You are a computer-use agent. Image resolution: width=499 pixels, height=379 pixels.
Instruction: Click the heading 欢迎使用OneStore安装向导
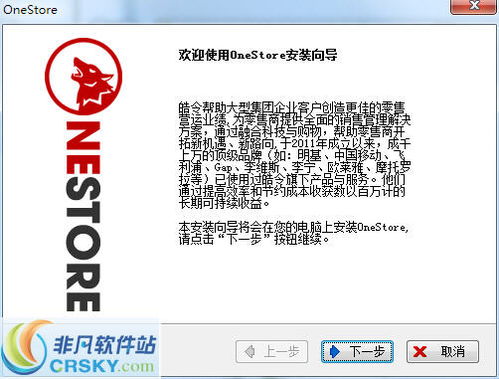coord(258,55)
